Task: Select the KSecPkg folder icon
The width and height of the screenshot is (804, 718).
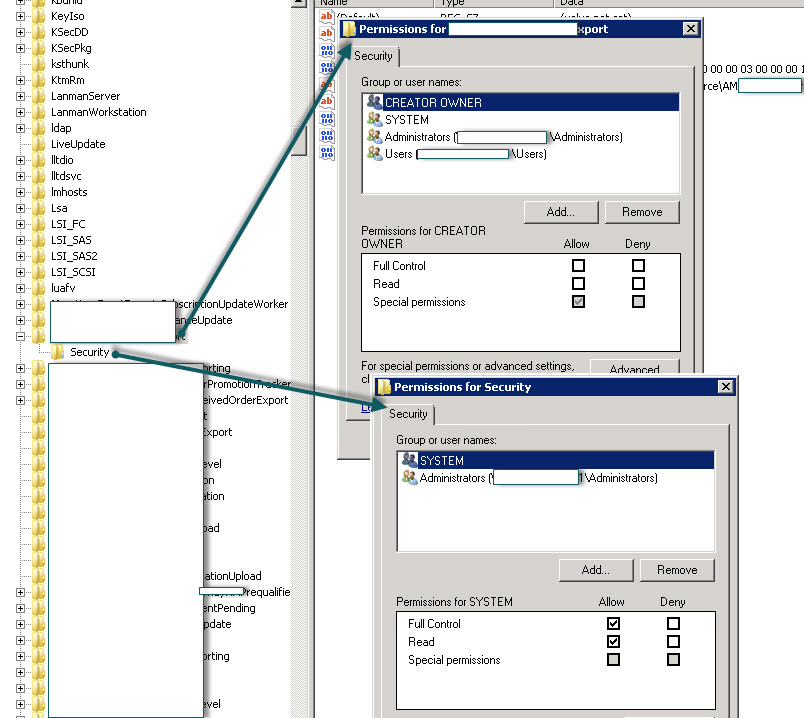Action: pos(38,48)
